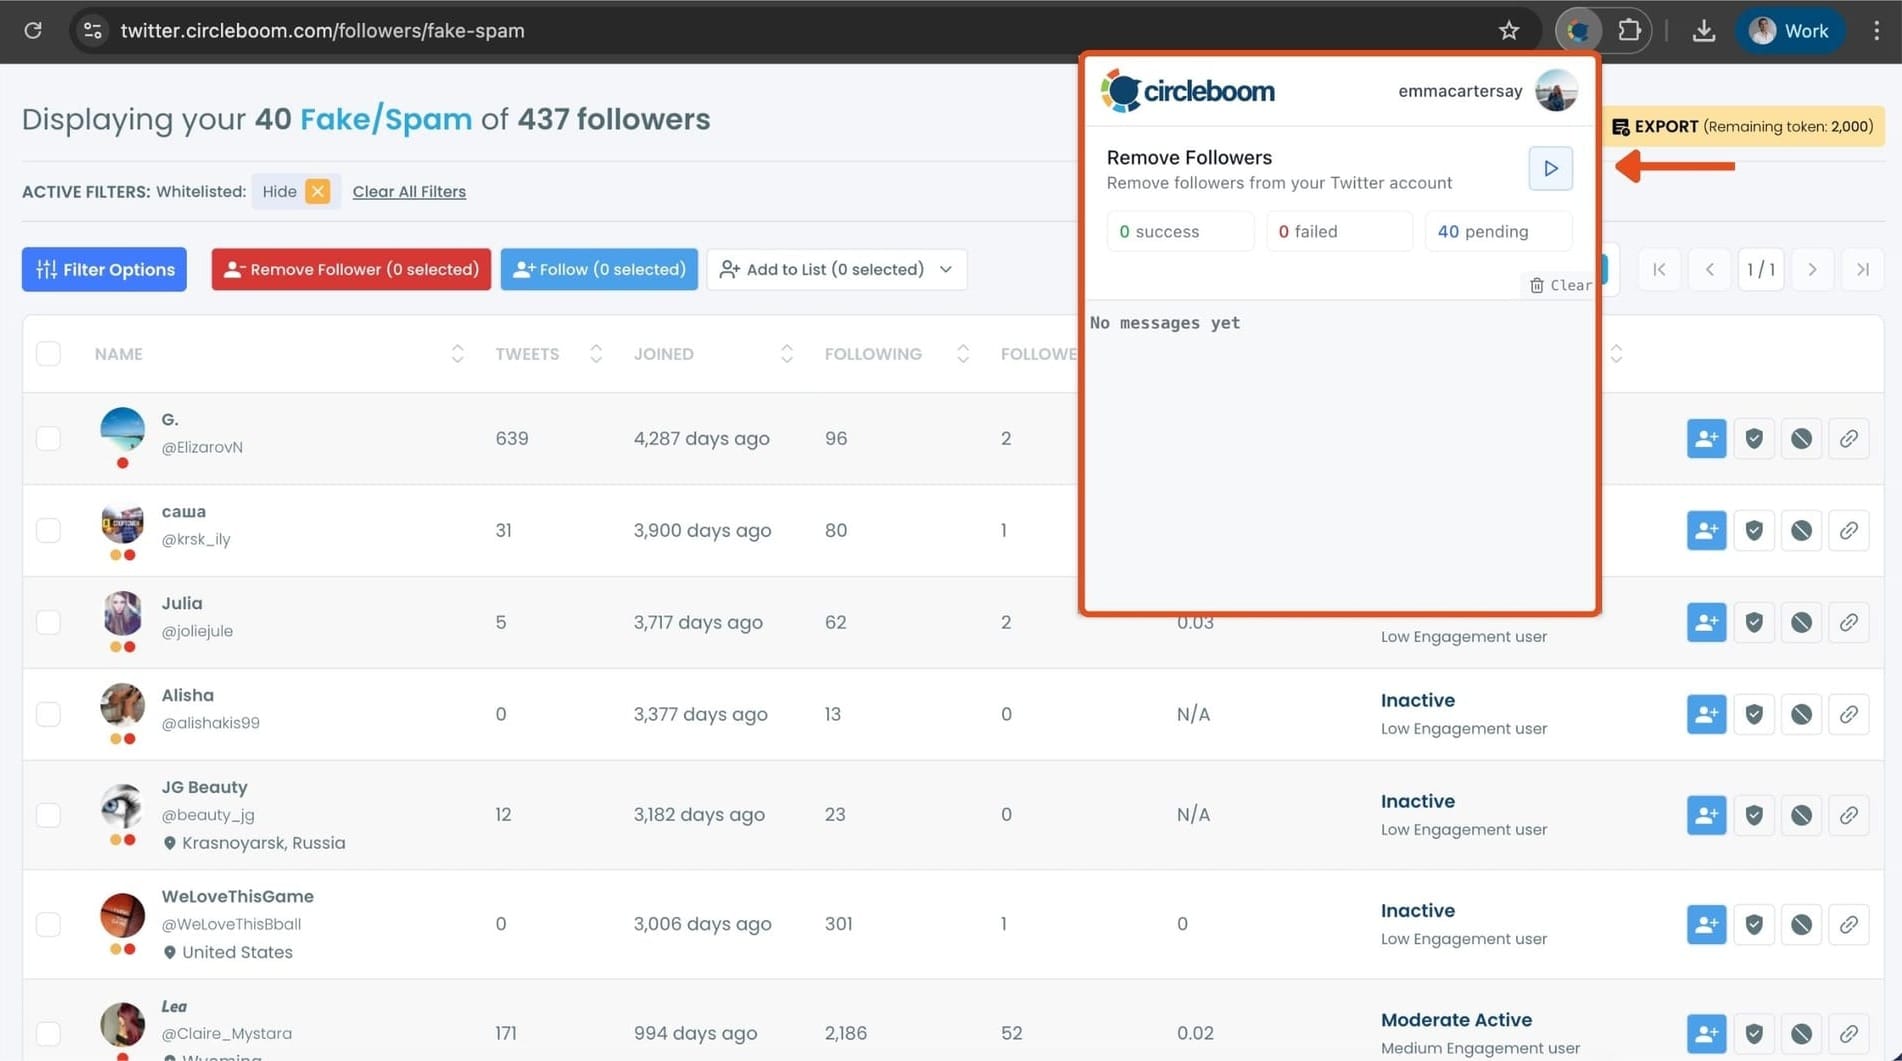Start Remove Followers with the play icon
Image resolution: width=1902 pixels, height=1061 pixels.
coord(1549,168)
